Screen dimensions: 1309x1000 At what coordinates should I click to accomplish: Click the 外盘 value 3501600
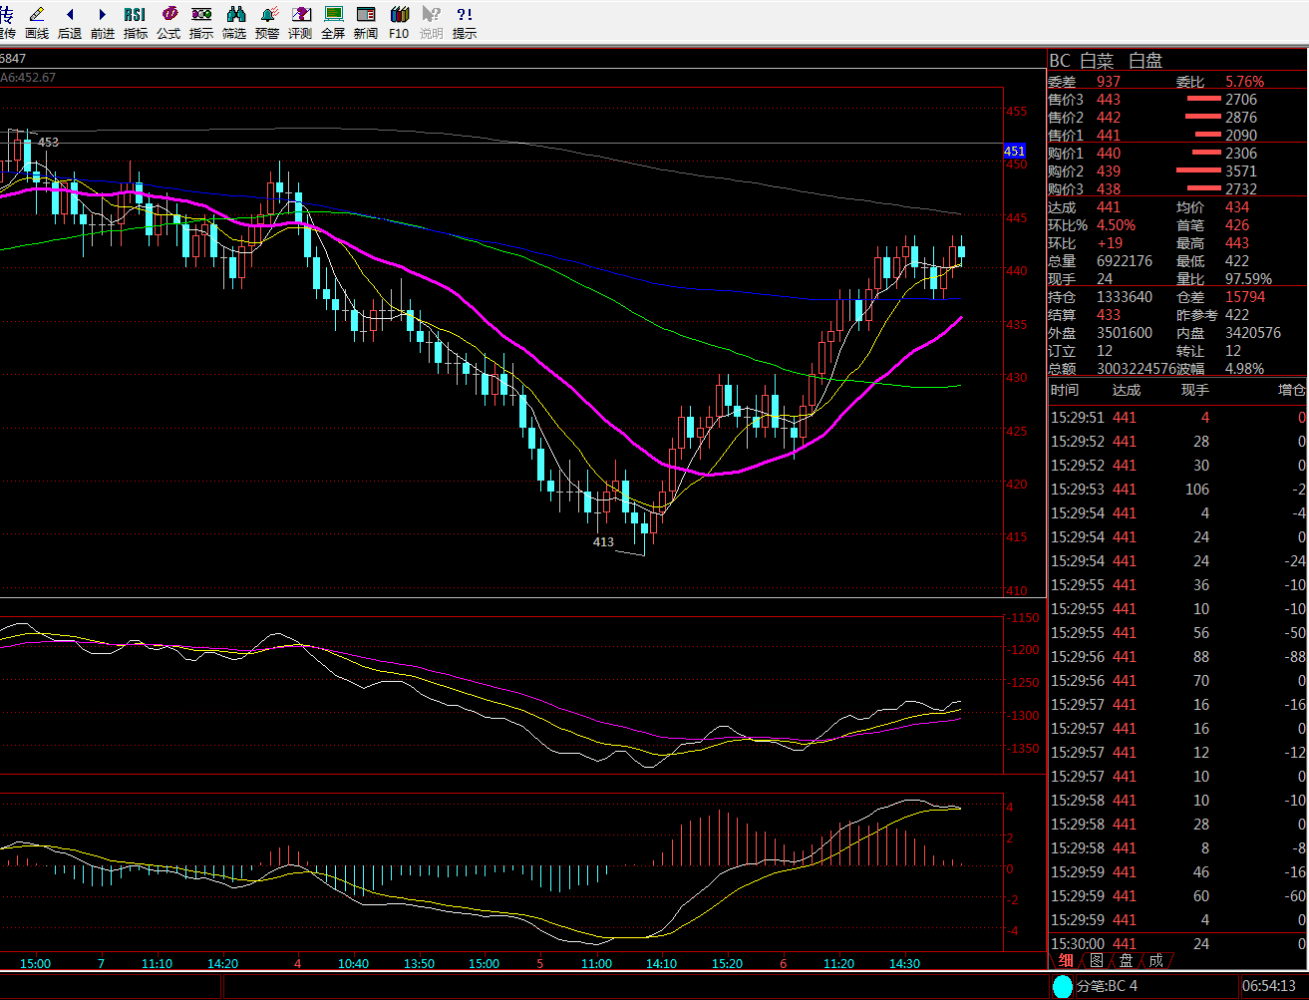click(x=1124, y=333)
